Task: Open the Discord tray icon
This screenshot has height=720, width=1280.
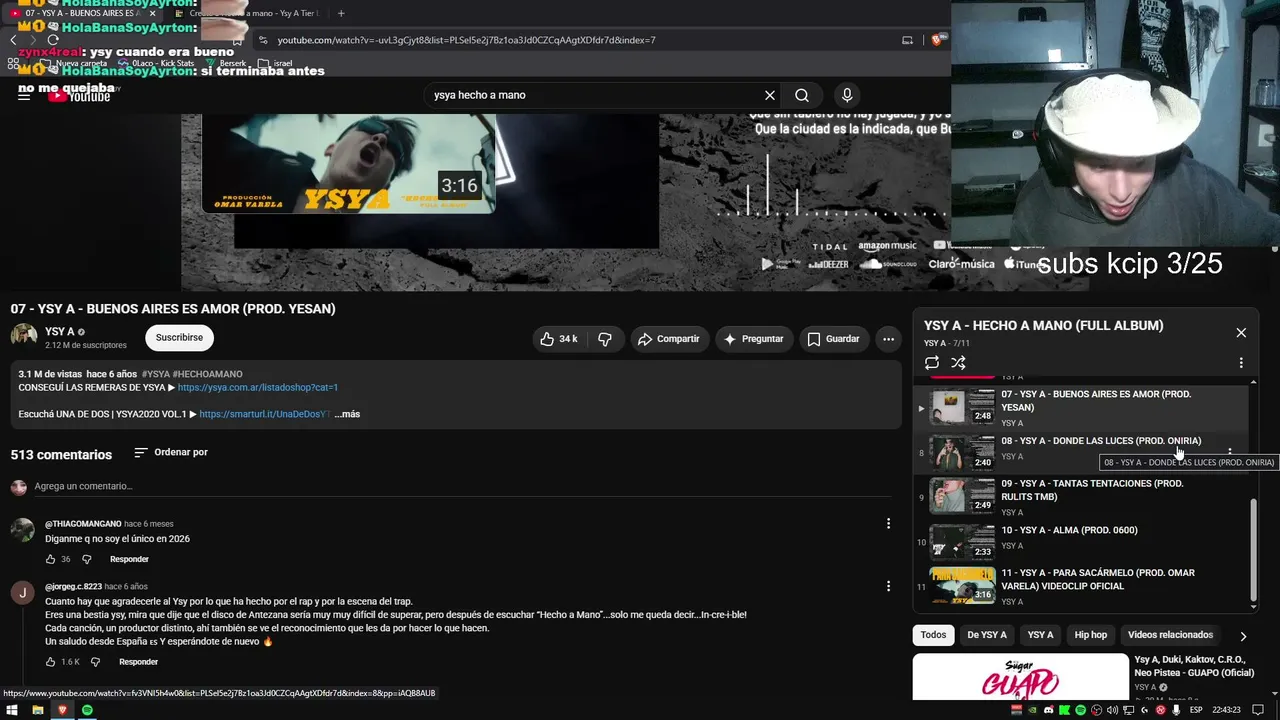Action: (1048, 710)
